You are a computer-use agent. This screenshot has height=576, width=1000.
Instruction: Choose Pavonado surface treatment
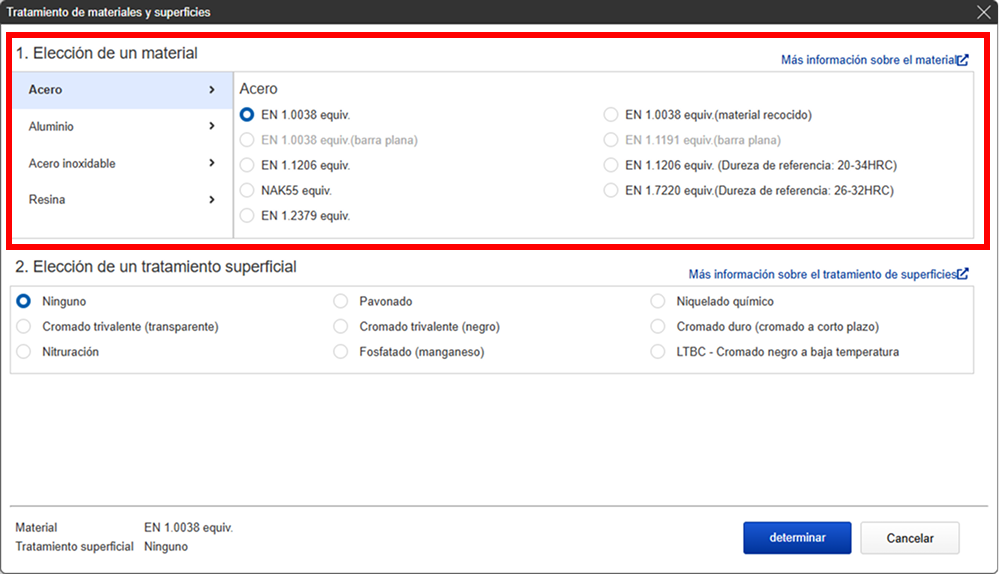click(x=341, y=301)
